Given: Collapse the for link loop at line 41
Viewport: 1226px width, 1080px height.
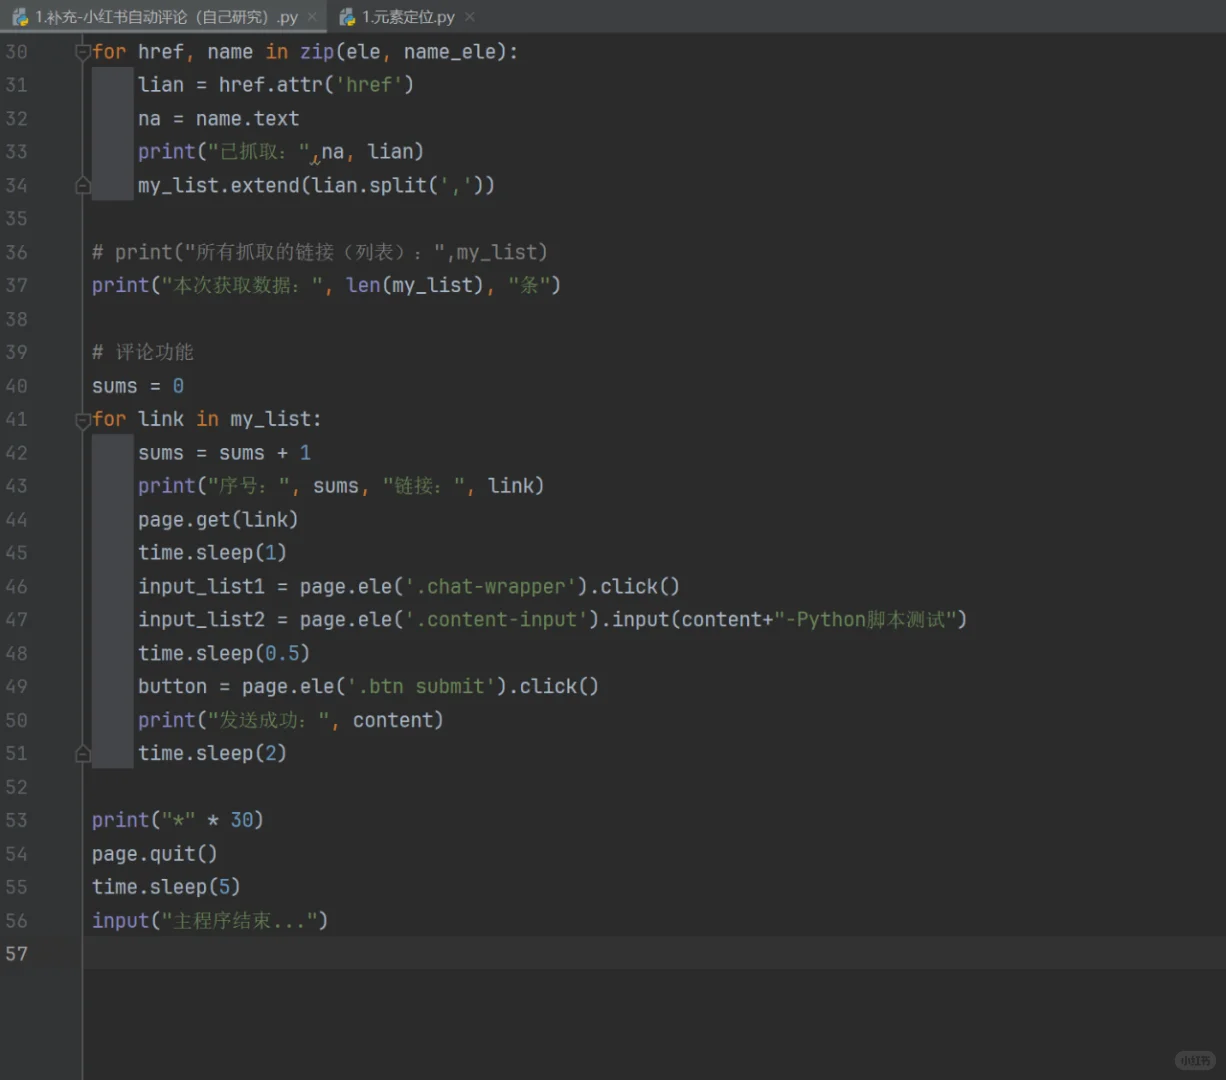Looking at the screenshot, I should 83,420.
